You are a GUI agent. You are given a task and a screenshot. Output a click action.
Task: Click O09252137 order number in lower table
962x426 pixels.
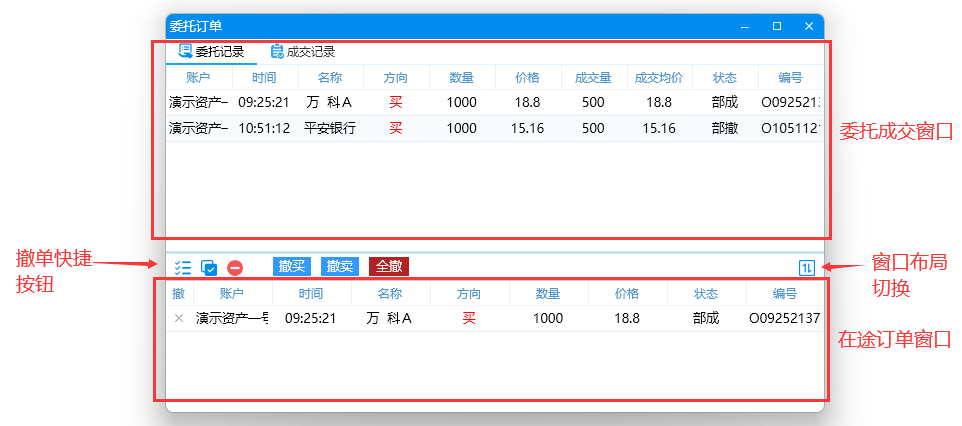[785, 319]
